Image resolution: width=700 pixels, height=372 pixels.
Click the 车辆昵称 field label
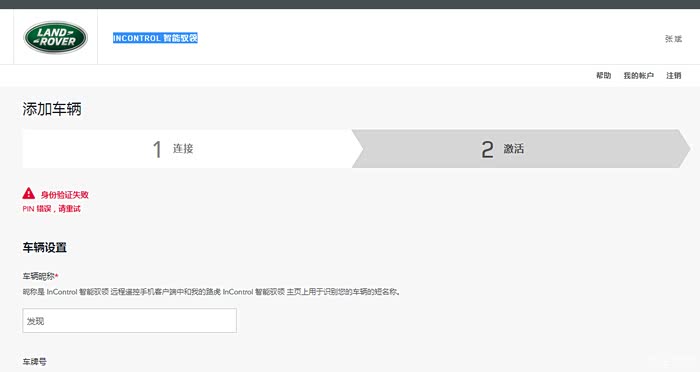(x=40, y=276)
